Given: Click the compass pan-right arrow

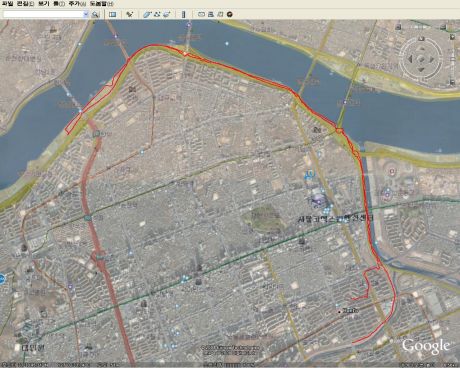Looking at the screenshot, I should click(432, 59).
